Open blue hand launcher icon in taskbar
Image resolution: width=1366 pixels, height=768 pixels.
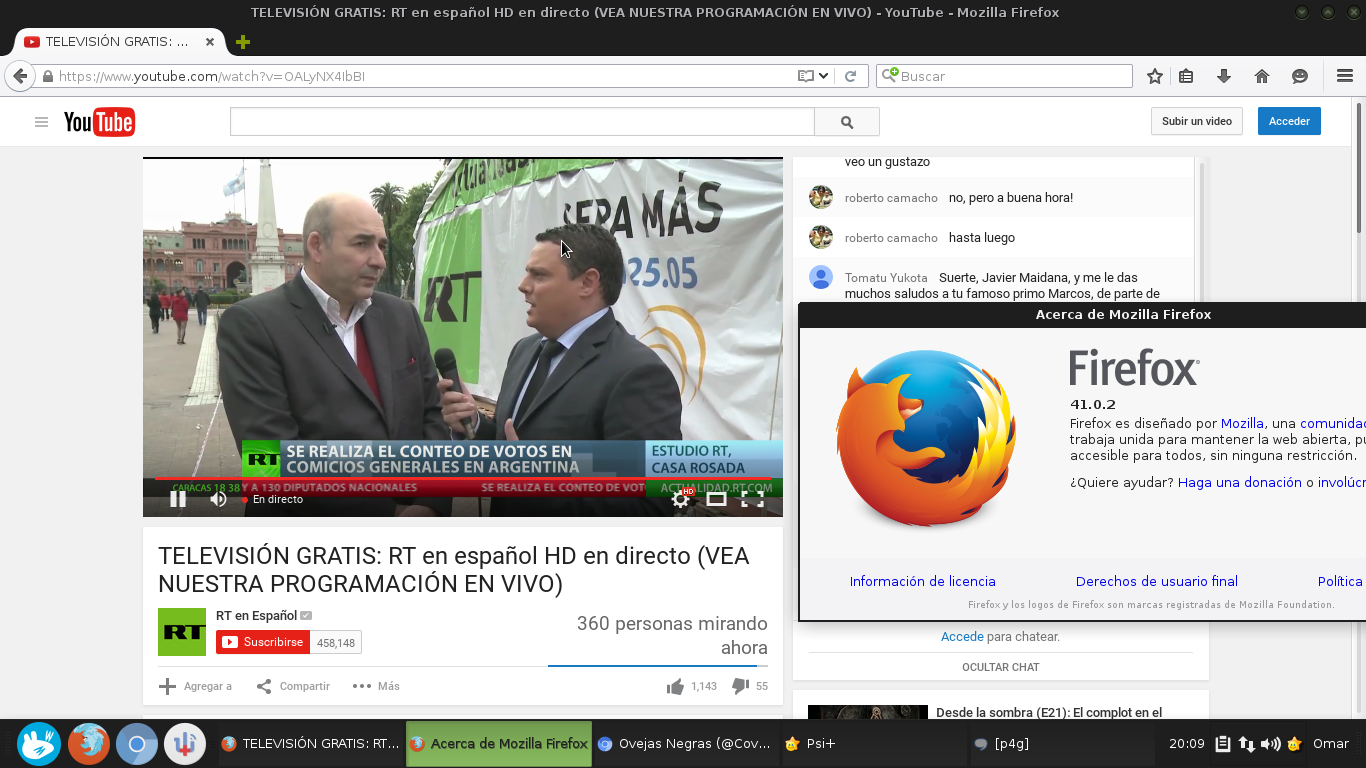pos(40,744)
